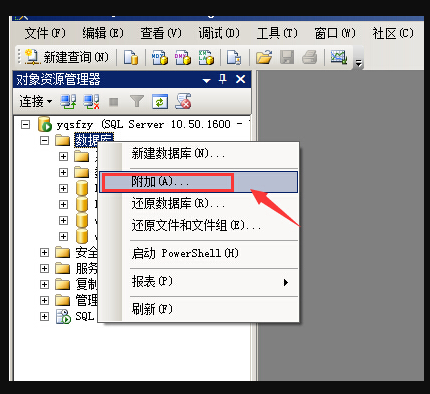Open the 调试(D) menu

coord(219,33)
